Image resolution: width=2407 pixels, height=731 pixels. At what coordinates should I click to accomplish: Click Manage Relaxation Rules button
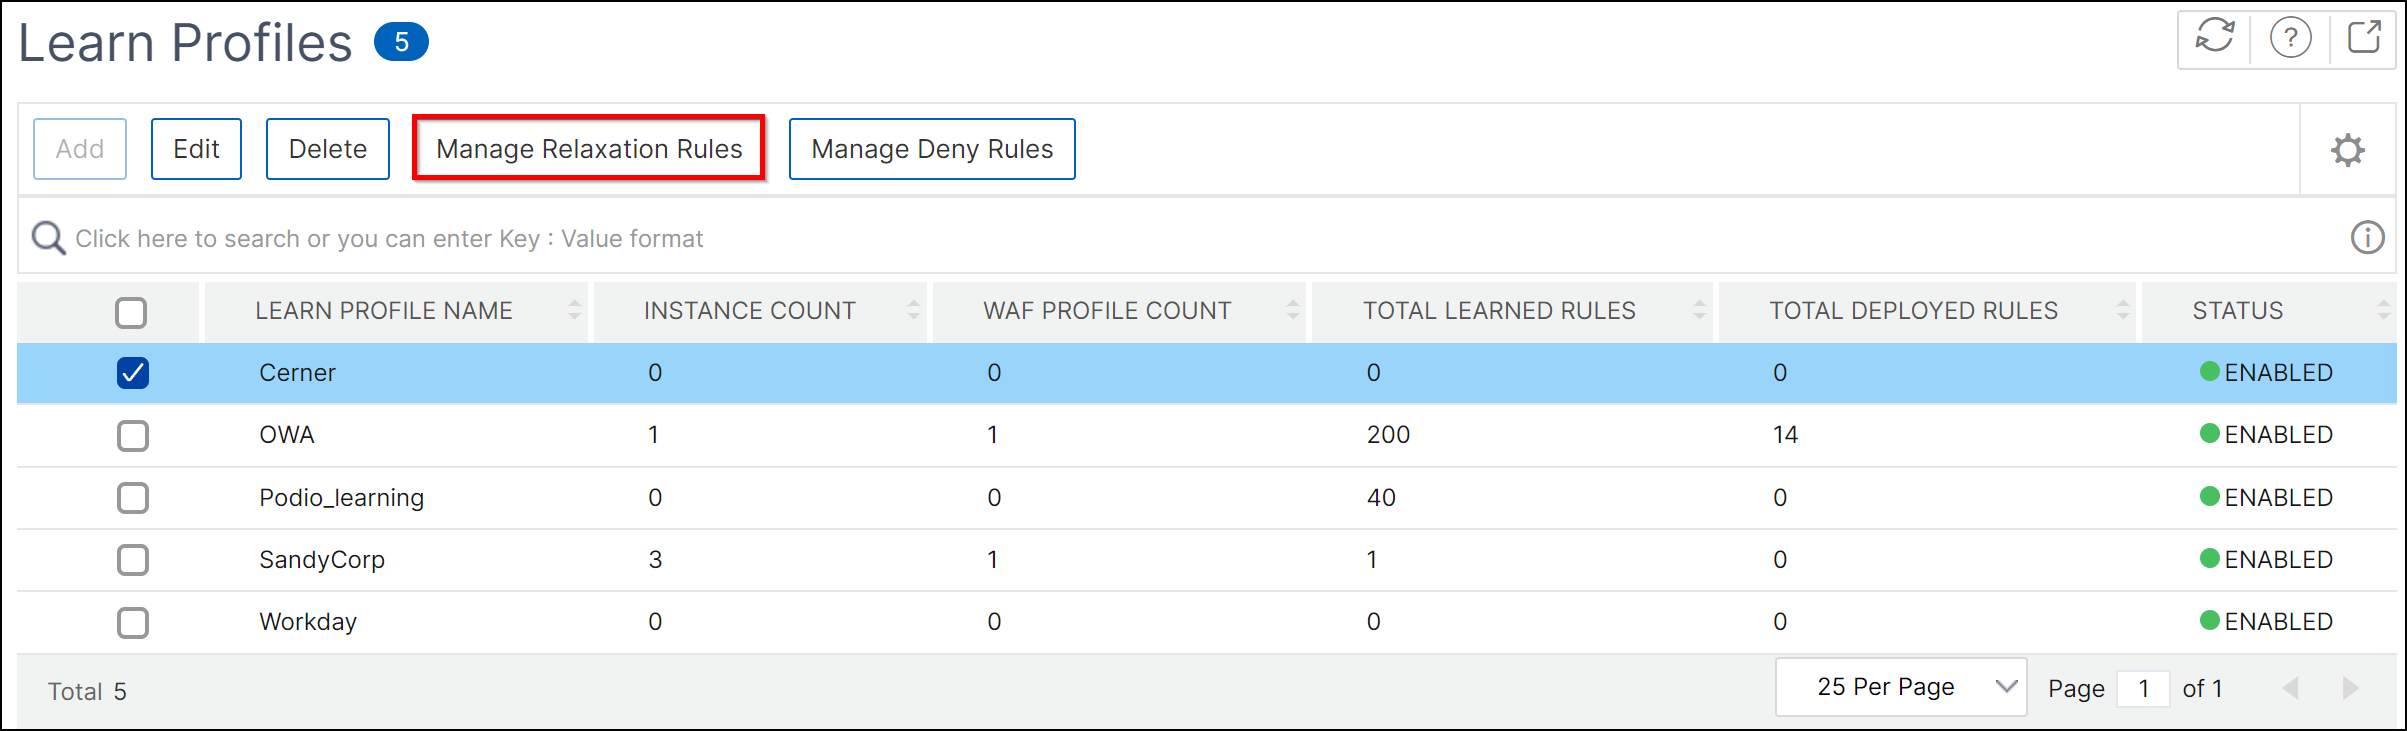[589, 149]
